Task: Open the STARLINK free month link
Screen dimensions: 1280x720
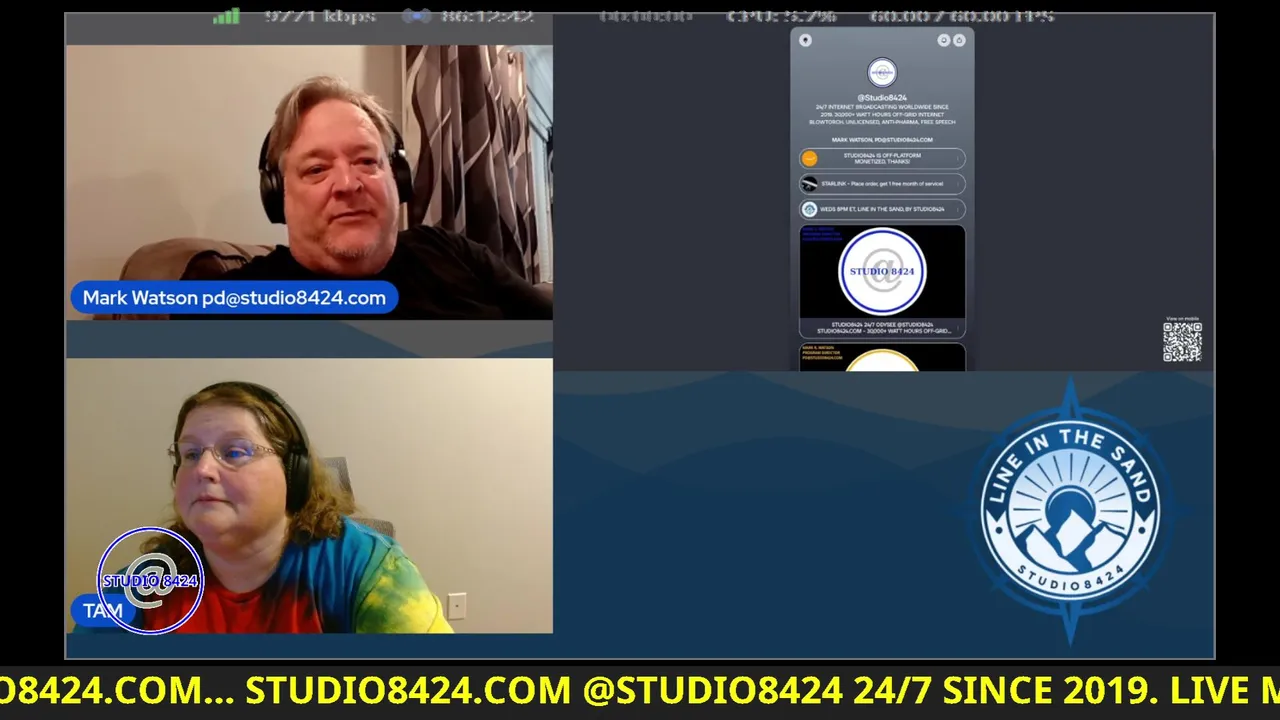Action: (882, 184)
